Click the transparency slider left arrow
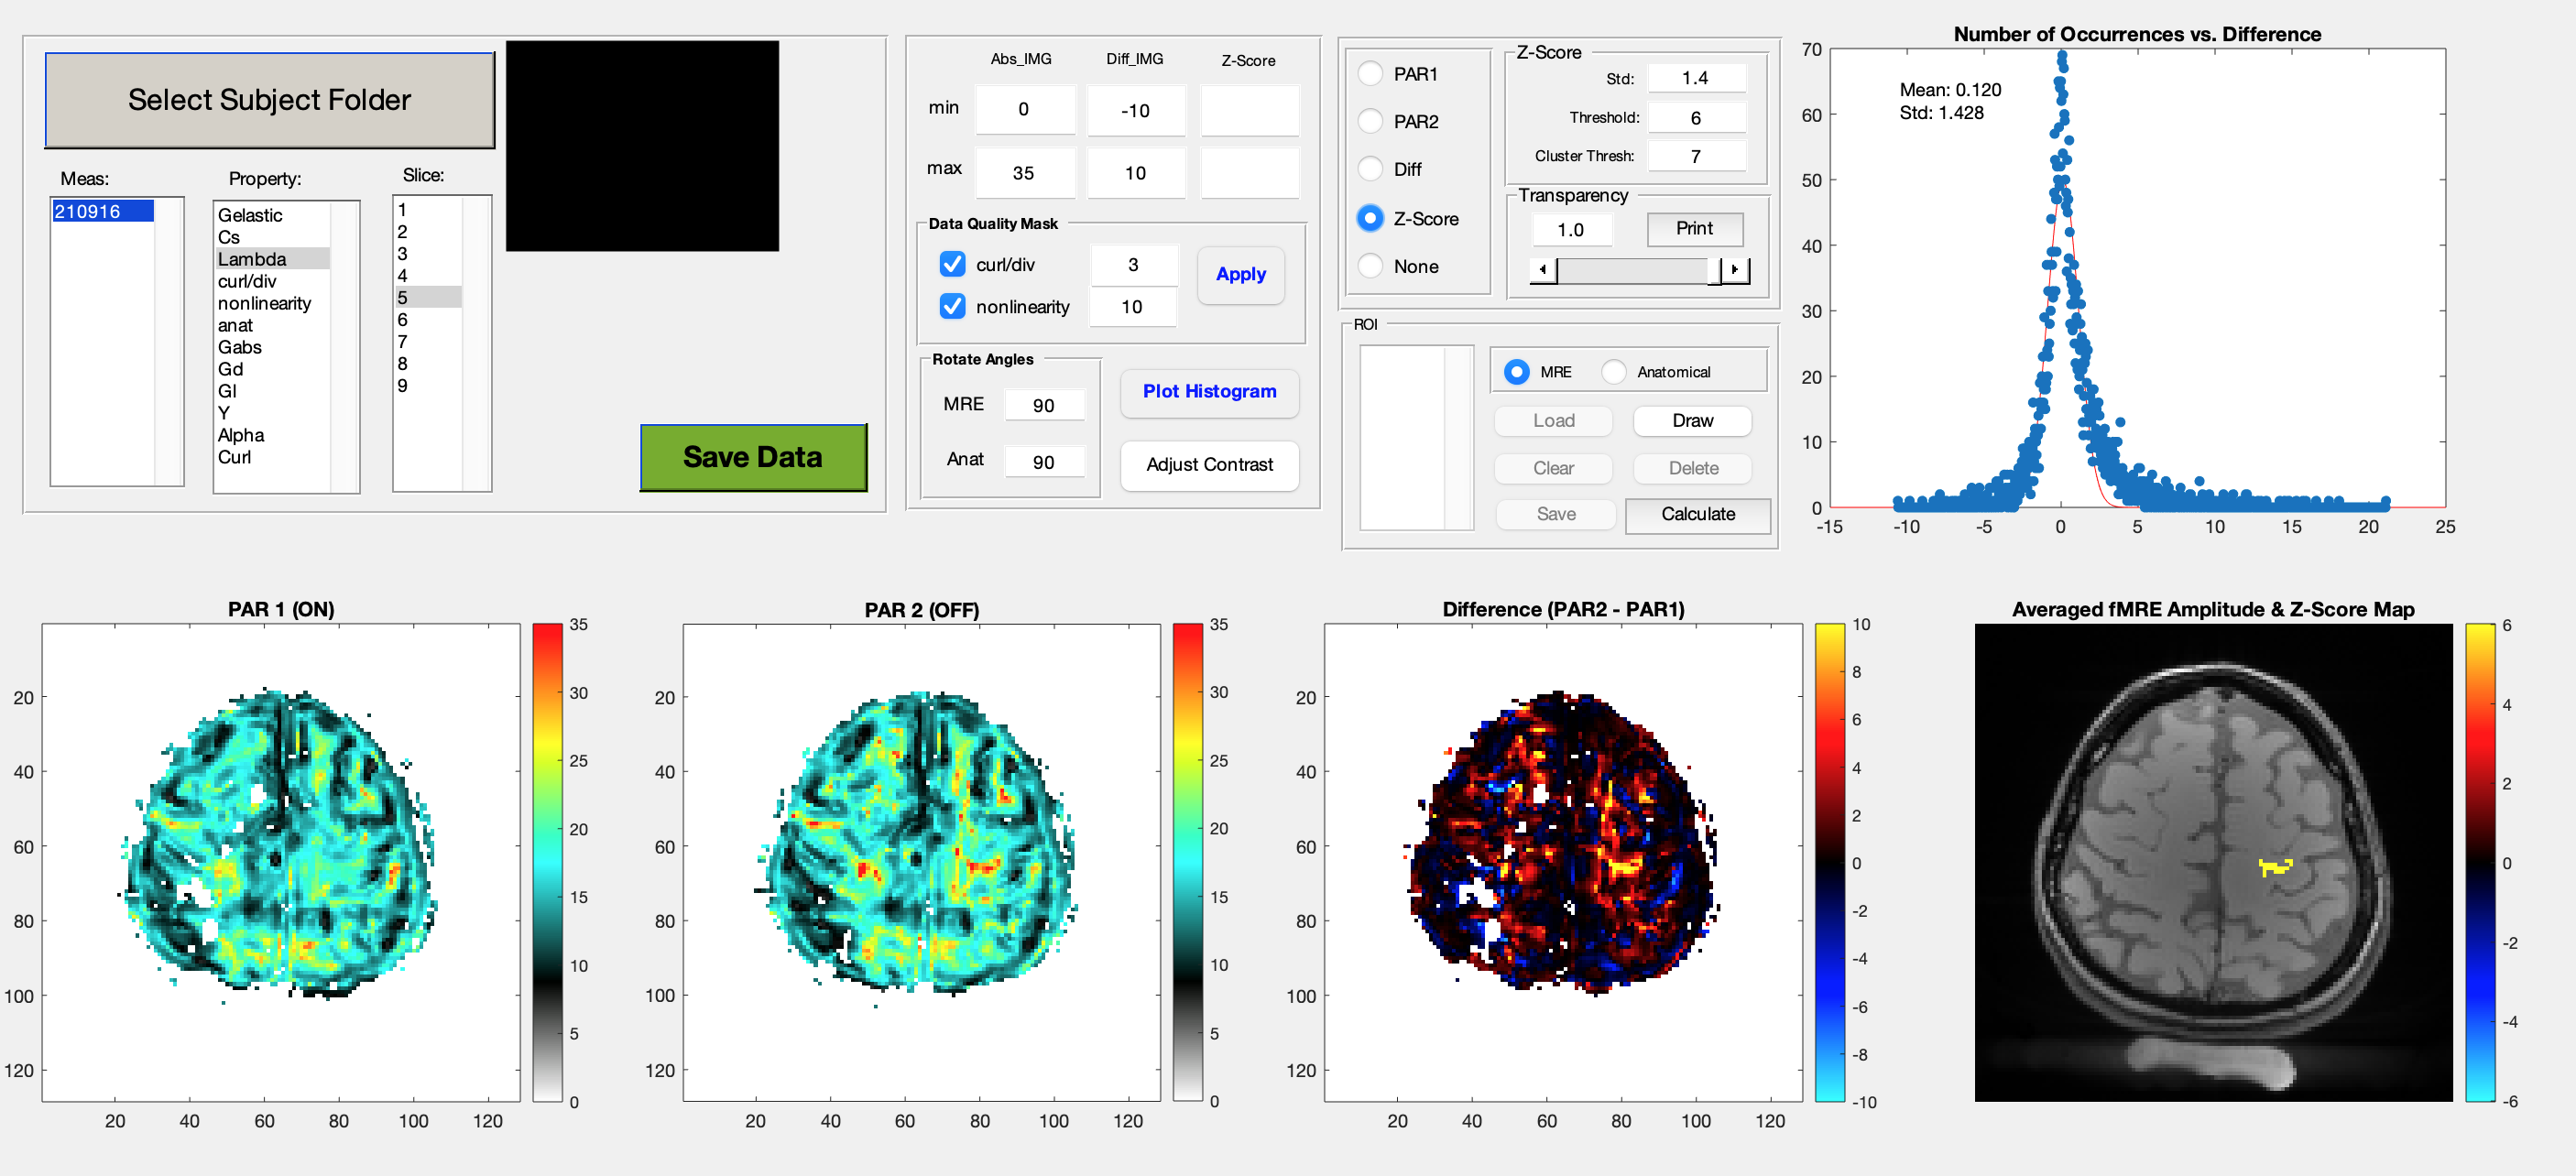 tap(1543, 269)
